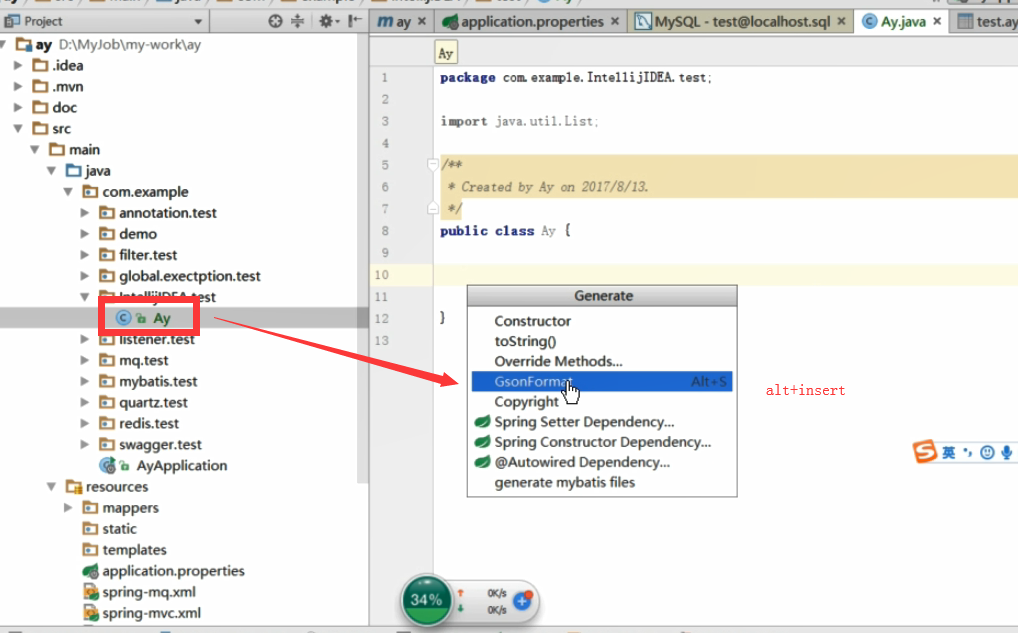Screen dimensions: 1018x633
Task: Click the Ay breadcrumb in editor
Action: coord(445,53)
